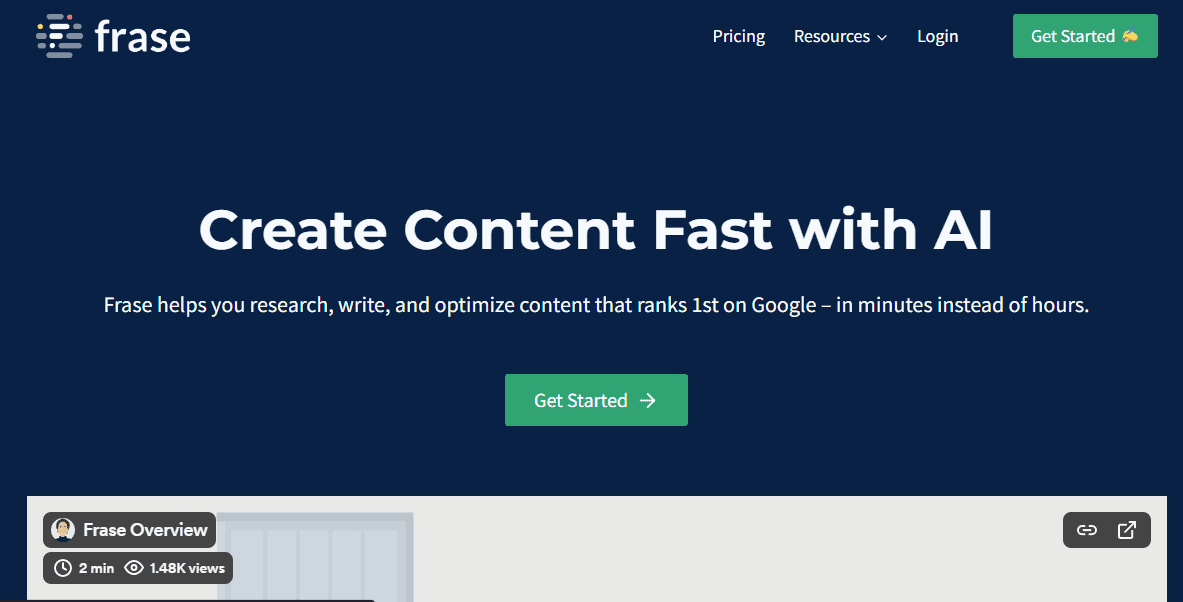Click the center Get Started arrow button

(x=596, y=400)
